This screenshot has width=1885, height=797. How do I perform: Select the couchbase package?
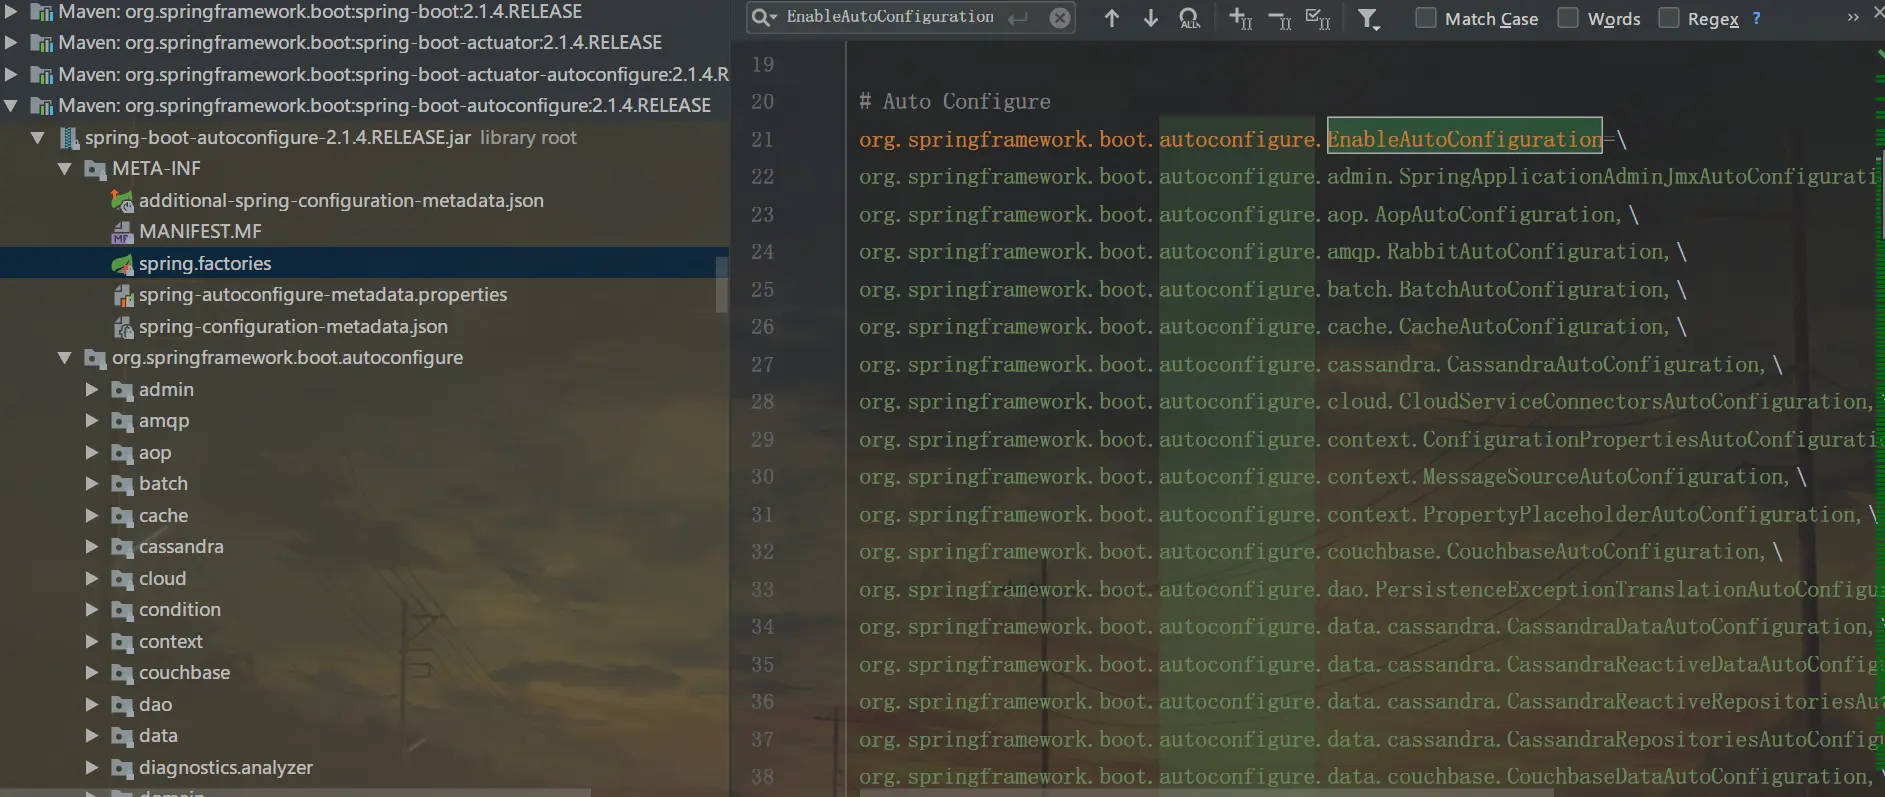(184, 672)
